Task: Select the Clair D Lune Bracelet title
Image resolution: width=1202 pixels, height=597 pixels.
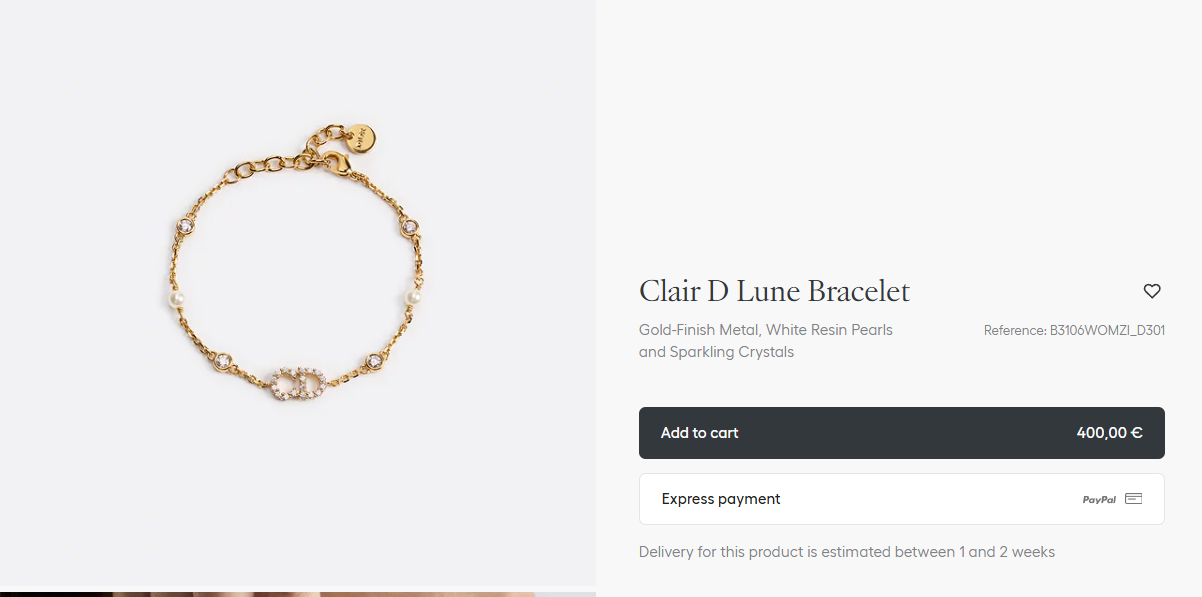Action: (774, 291)
